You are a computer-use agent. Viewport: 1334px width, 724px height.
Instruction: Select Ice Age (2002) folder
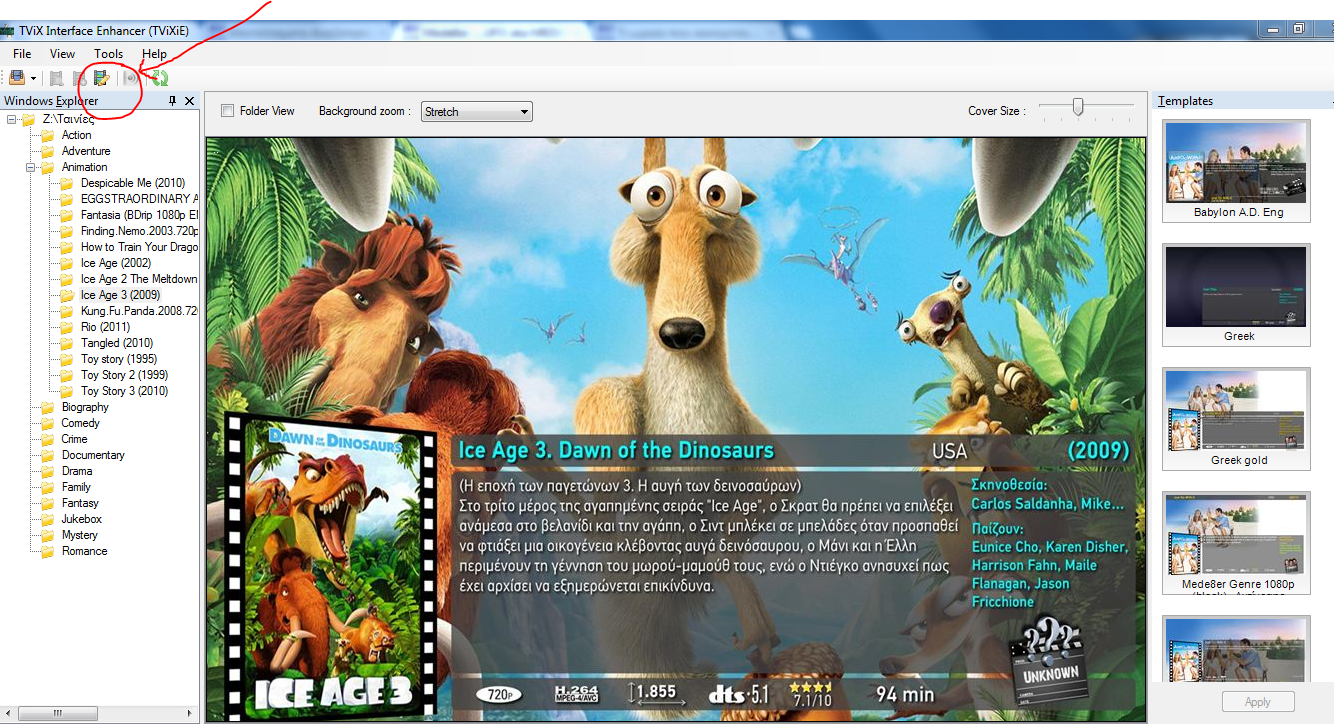pos(116,263)
